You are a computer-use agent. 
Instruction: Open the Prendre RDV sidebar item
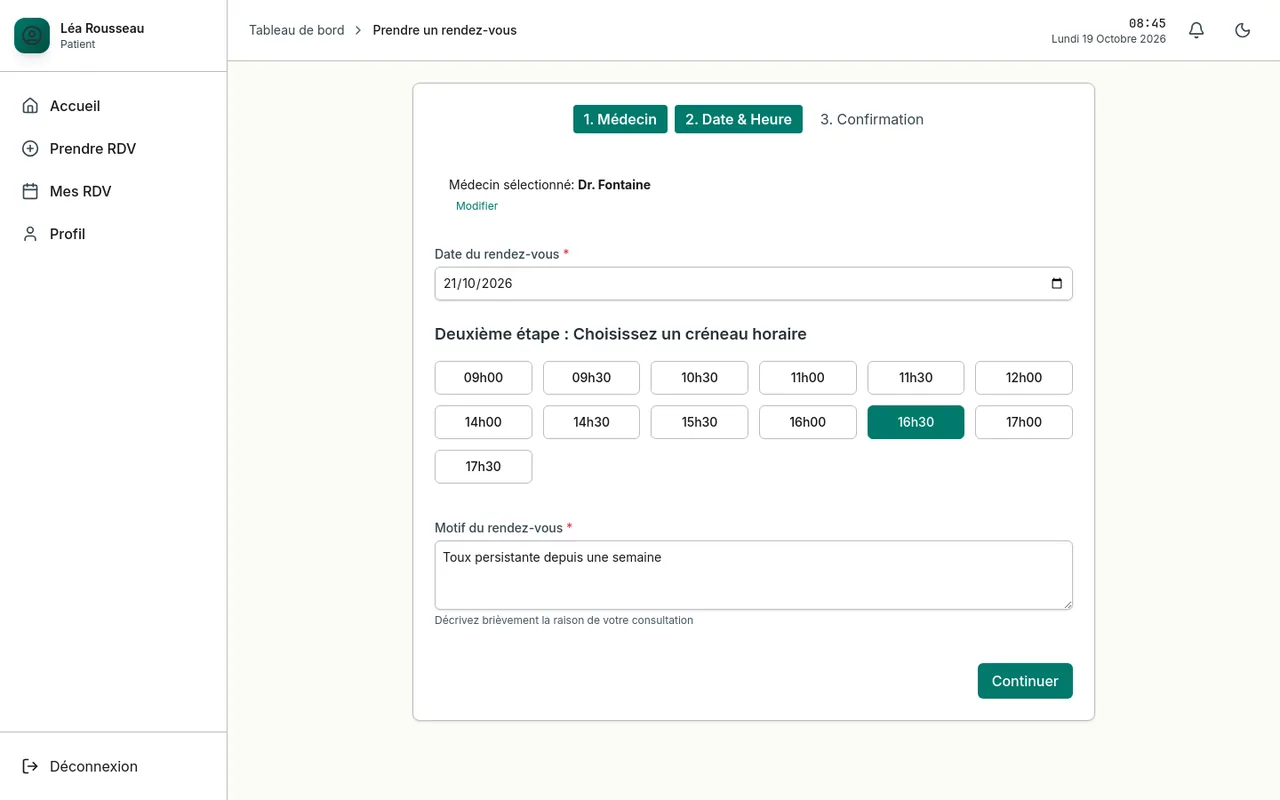point(113,149)
